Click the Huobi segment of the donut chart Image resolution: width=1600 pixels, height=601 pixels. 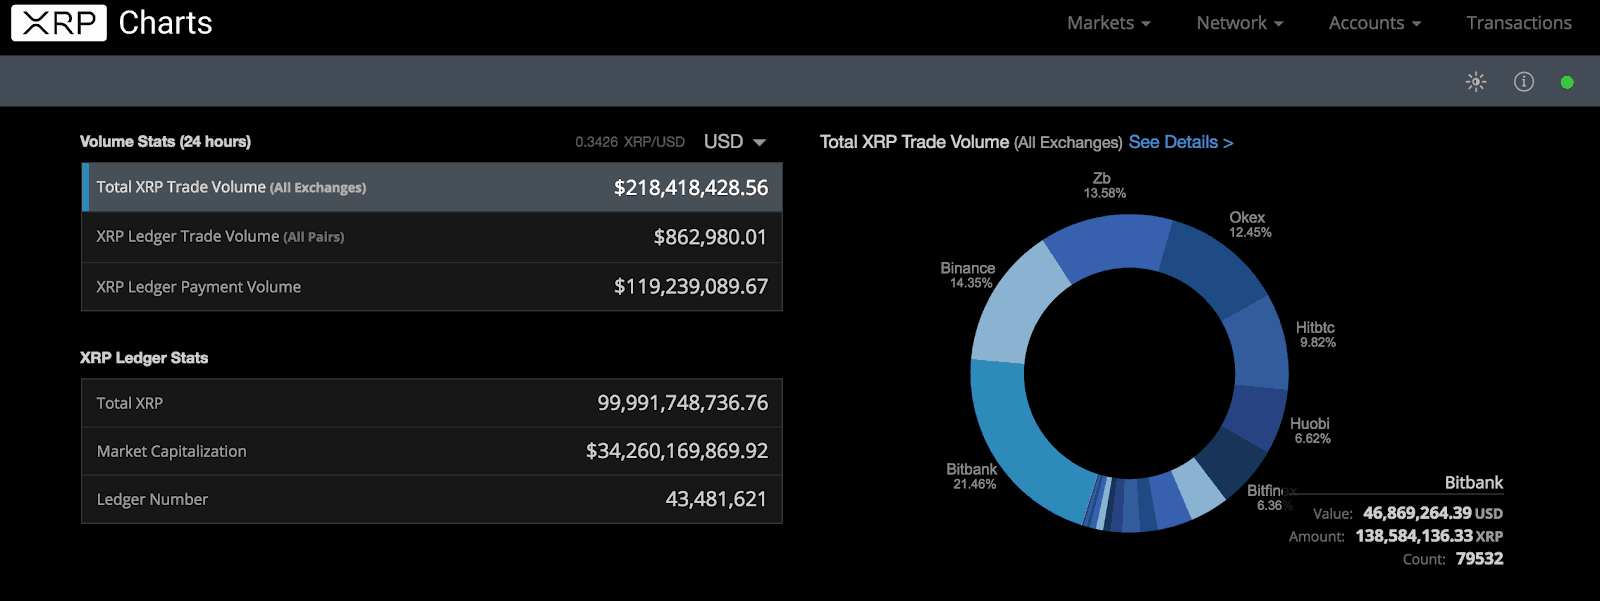point(1255,414)
